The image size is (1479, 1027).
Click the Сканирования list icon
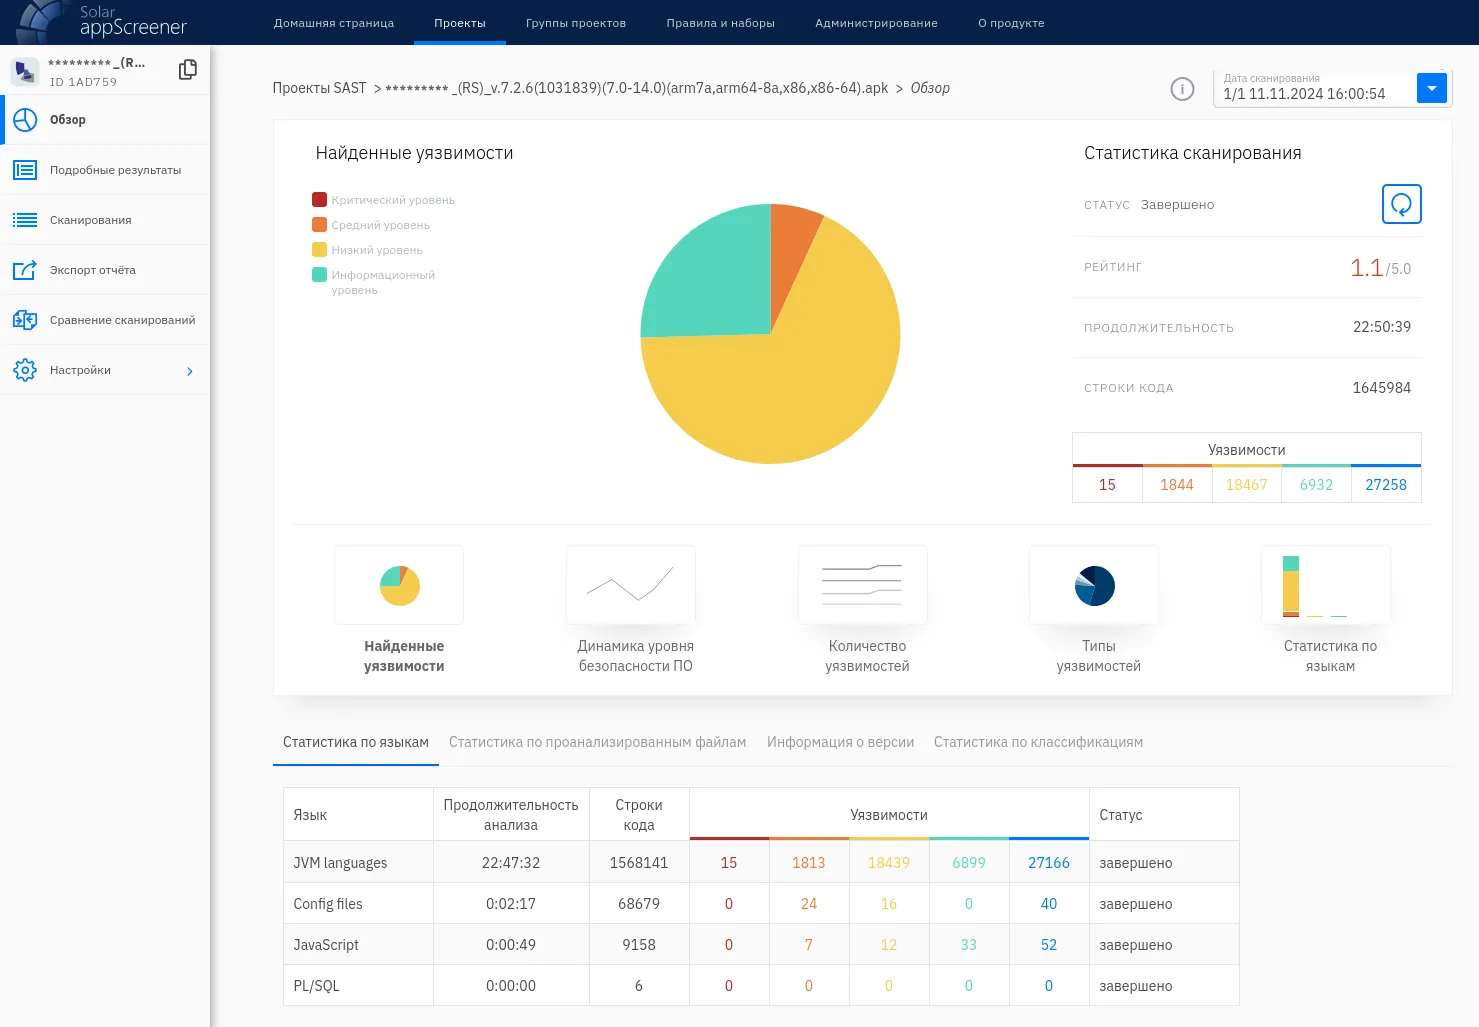tap(25, 220)
